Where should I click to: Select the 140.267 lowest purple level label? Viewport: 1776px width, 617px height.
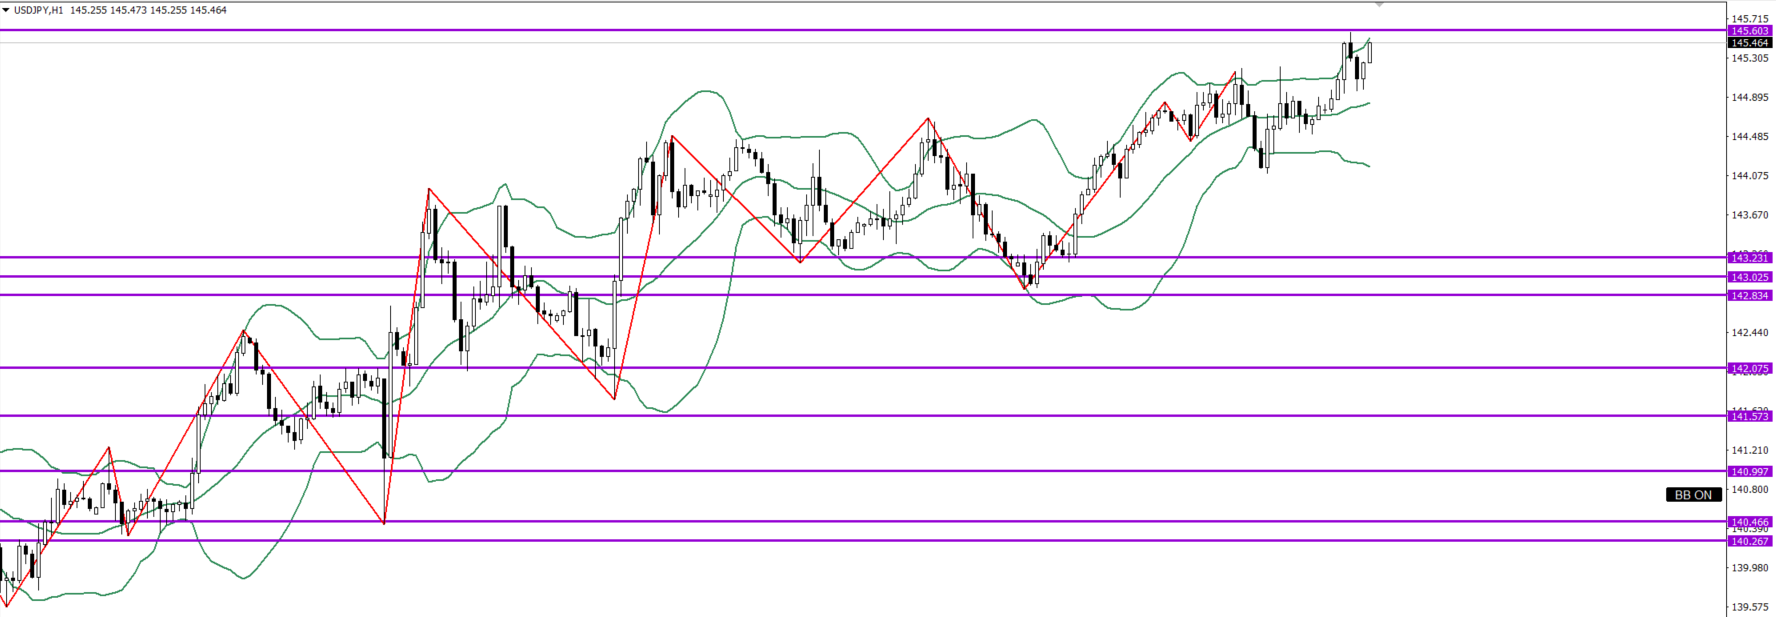pos(1750,541)
